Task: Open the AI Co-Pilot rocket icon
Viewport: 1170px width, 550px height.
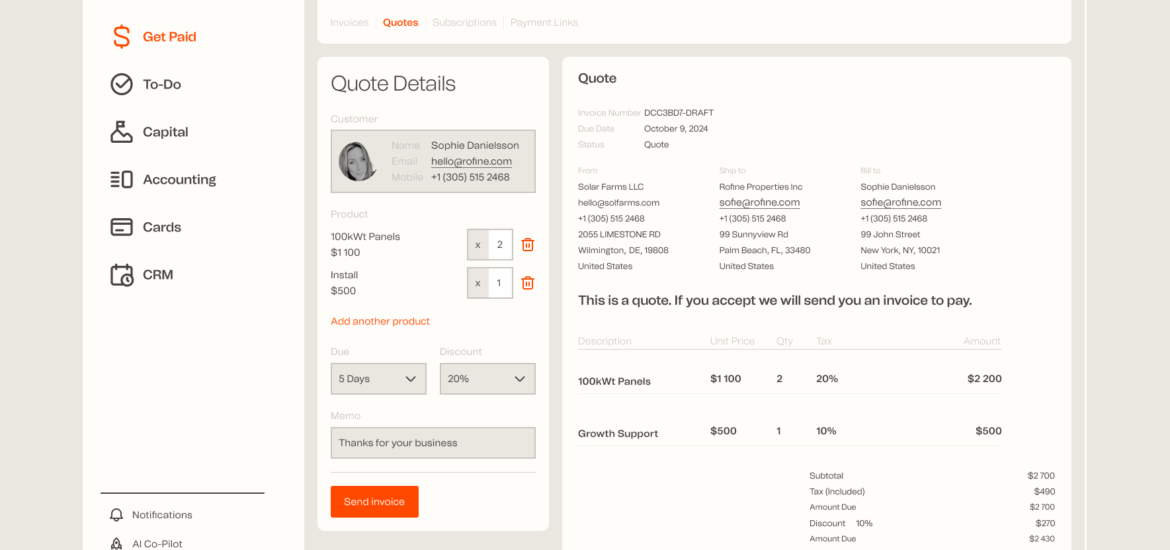Action: 116,544
